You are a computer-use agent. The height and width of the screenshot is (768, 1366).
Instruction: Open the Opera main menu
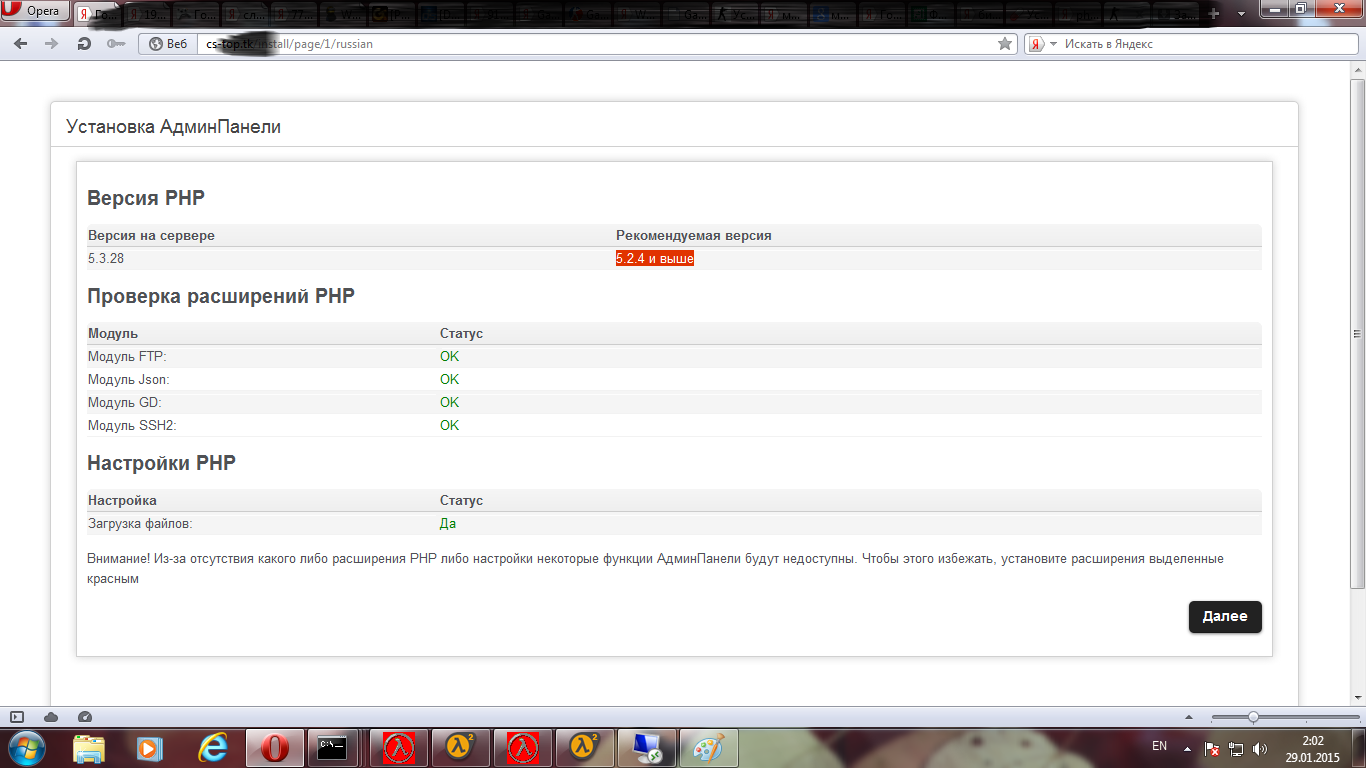pyautogui.click(x=36, y=11)
